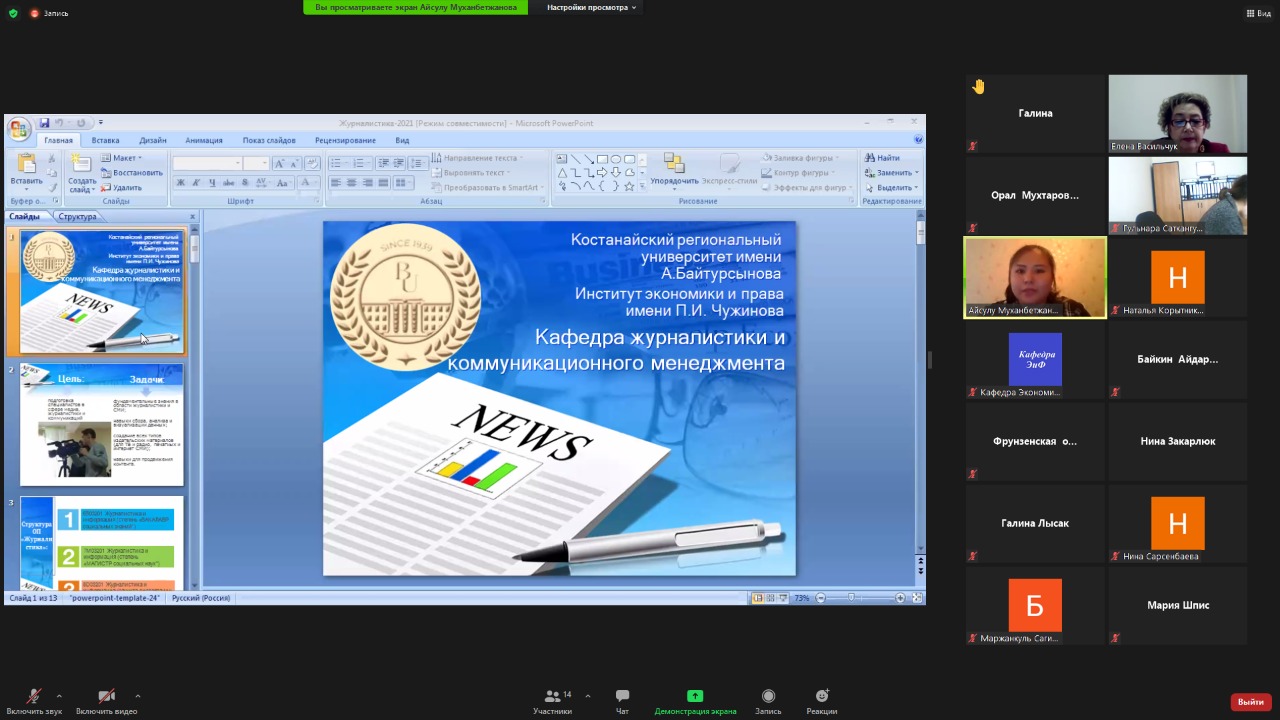Click Найти find button
This screenshot has width=1280, height=720.
pos(883,158)
